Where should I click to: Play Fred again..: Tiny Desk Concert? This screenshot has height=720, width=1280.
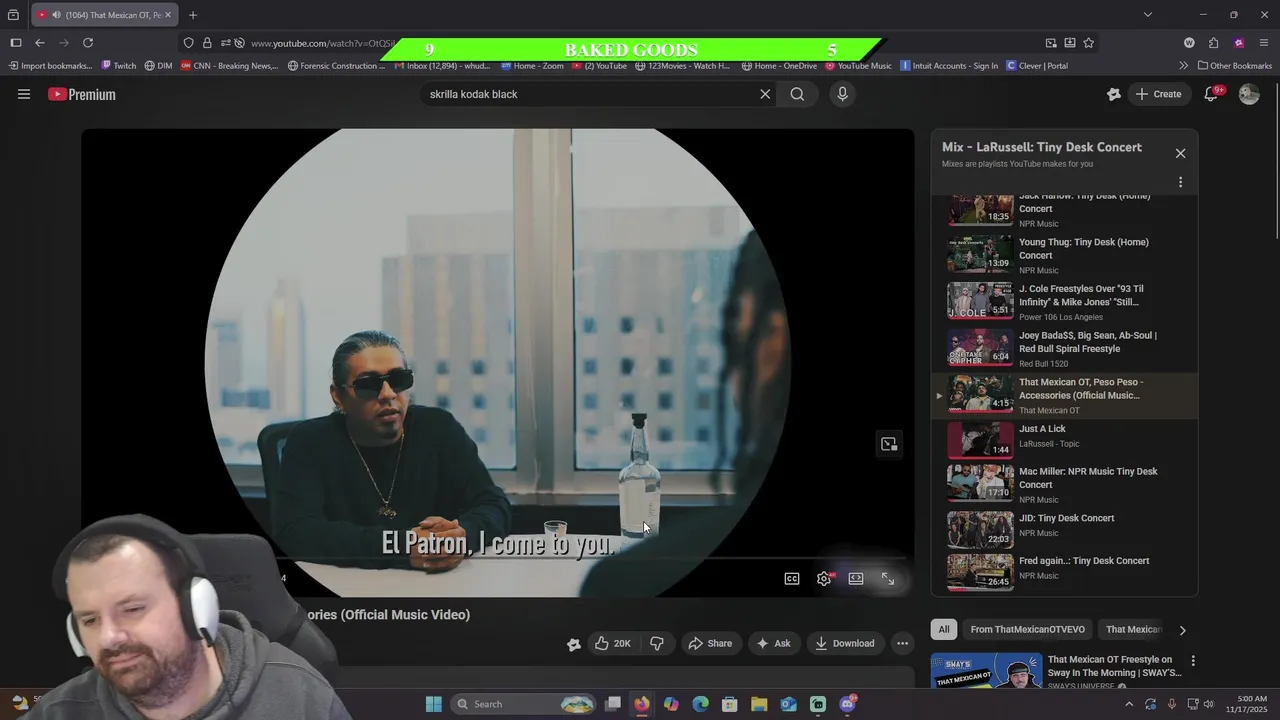1065,572
